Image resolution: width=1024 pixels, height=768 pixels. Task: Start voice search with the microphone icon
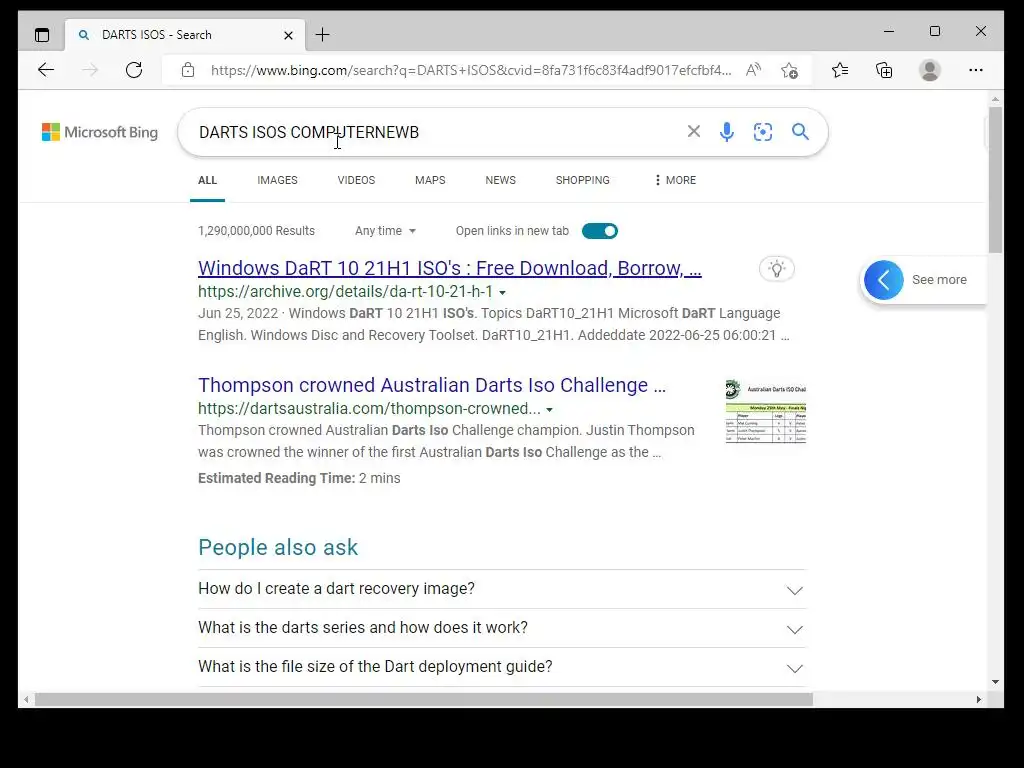[x=726, y=132]
